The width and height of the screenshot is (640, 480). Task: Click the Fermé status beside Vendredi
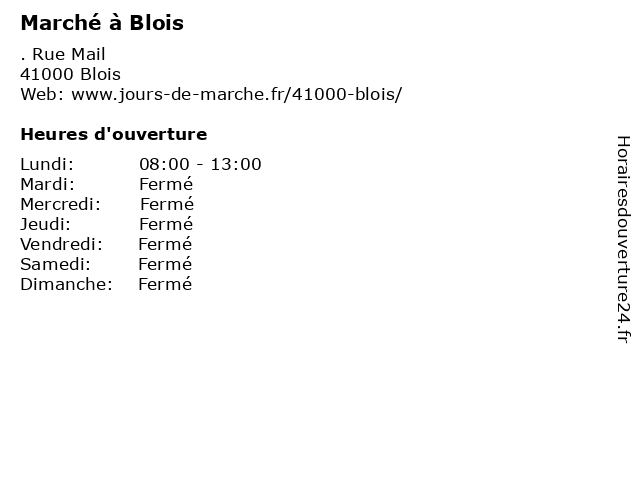165,244
